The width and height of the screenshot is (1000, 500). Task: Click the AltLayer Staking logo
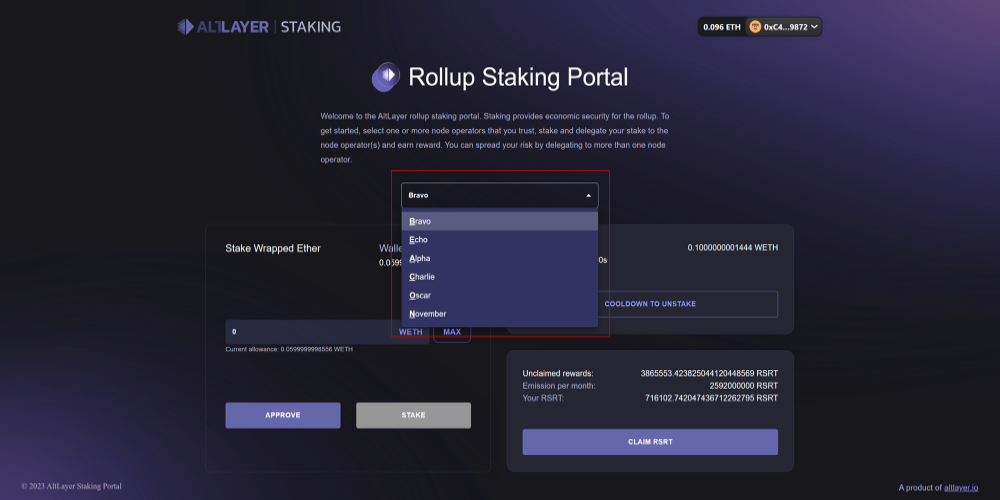point(259,27)
